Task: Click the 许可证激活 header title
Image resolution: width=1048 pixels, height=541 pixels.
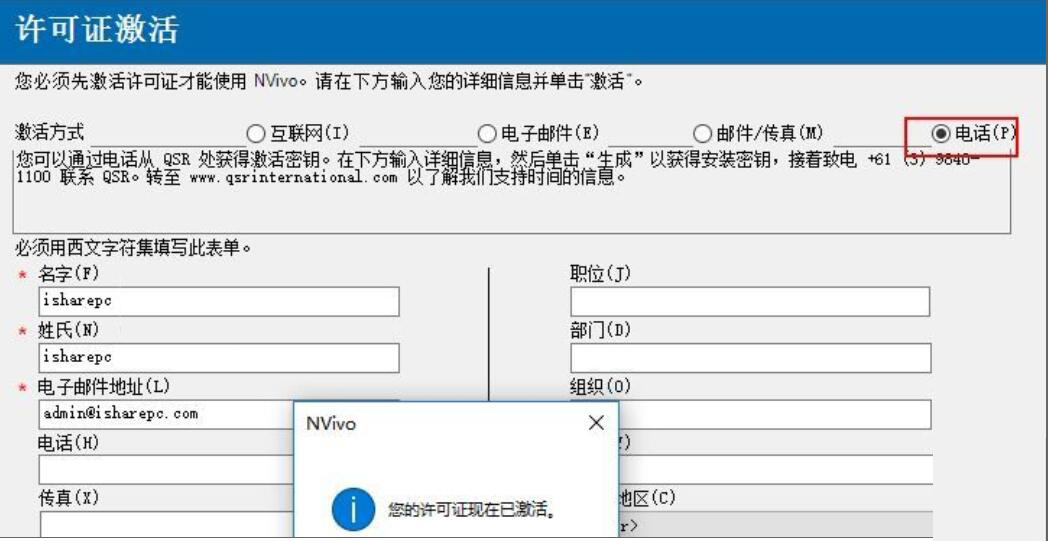Action: coord(98,31)
